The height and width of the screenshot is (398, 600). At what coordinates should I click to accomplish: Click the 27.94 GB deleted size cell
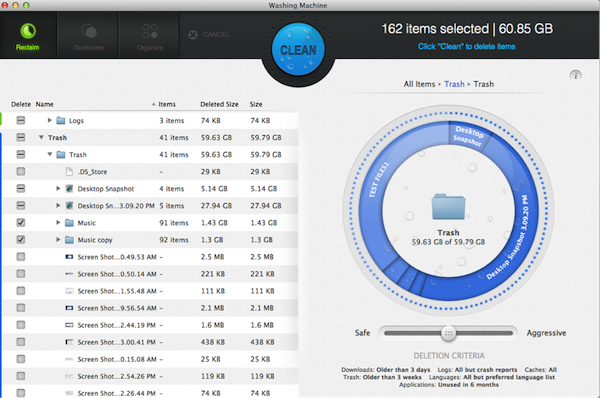click(216, 206)
